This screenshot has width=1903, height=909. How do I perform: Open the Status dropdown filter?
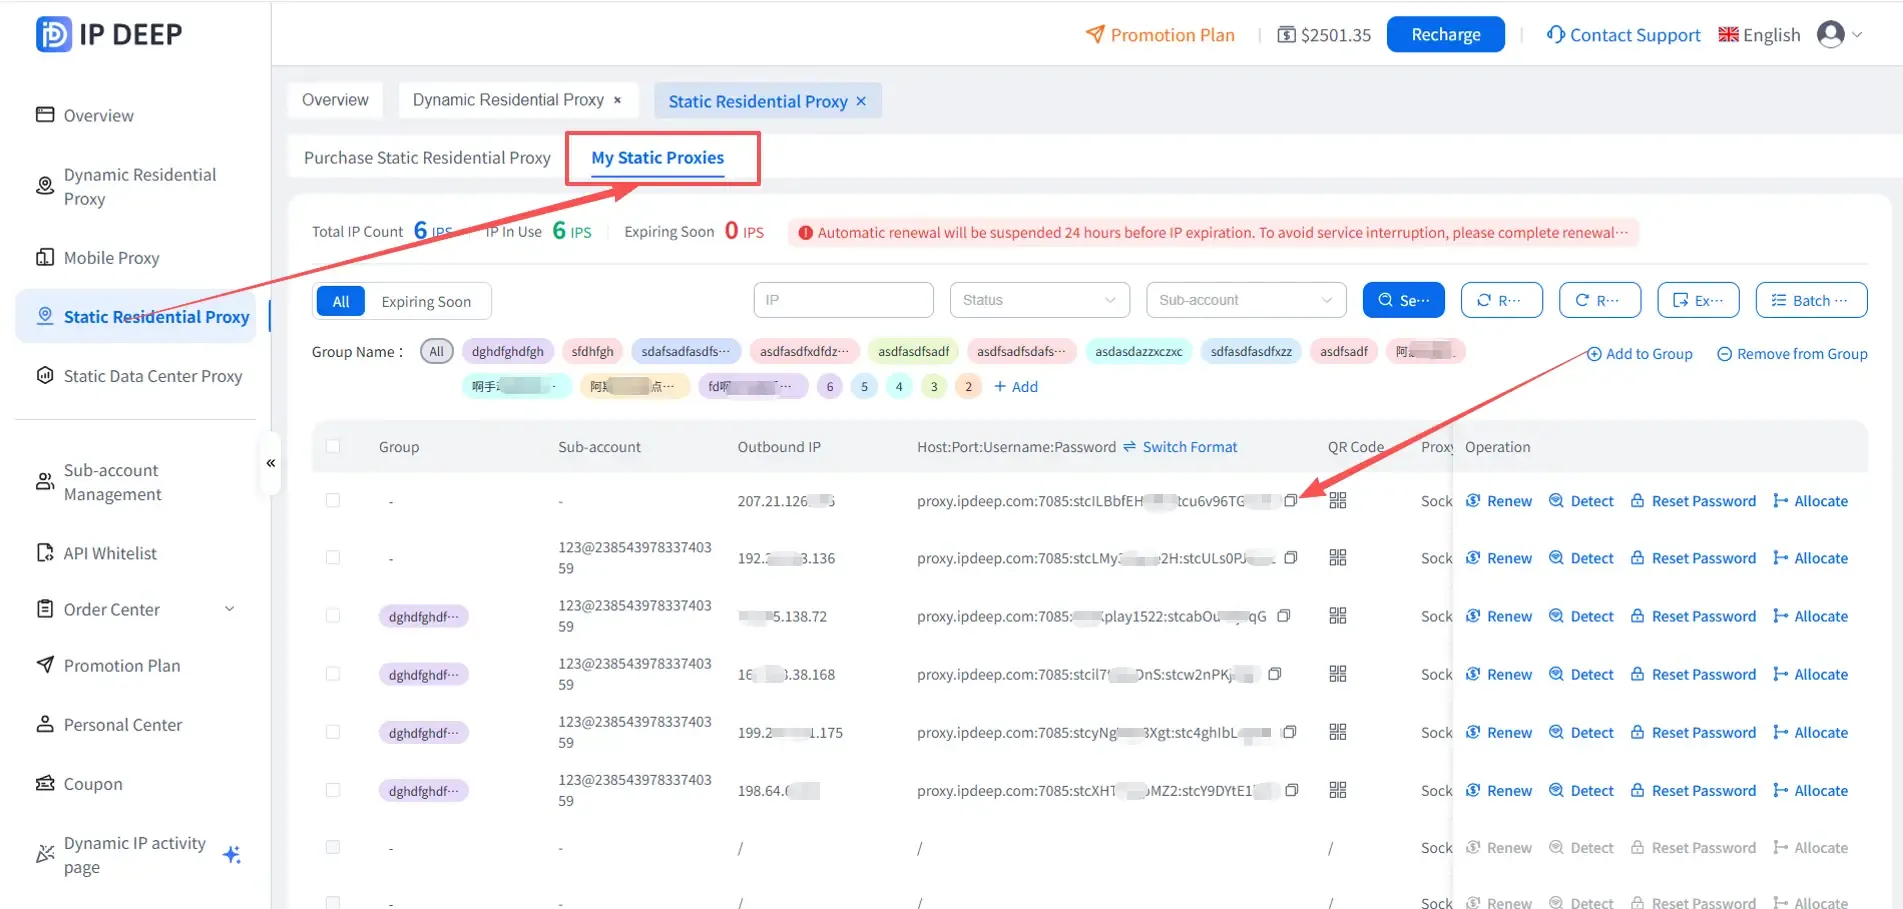point(1039,300)
